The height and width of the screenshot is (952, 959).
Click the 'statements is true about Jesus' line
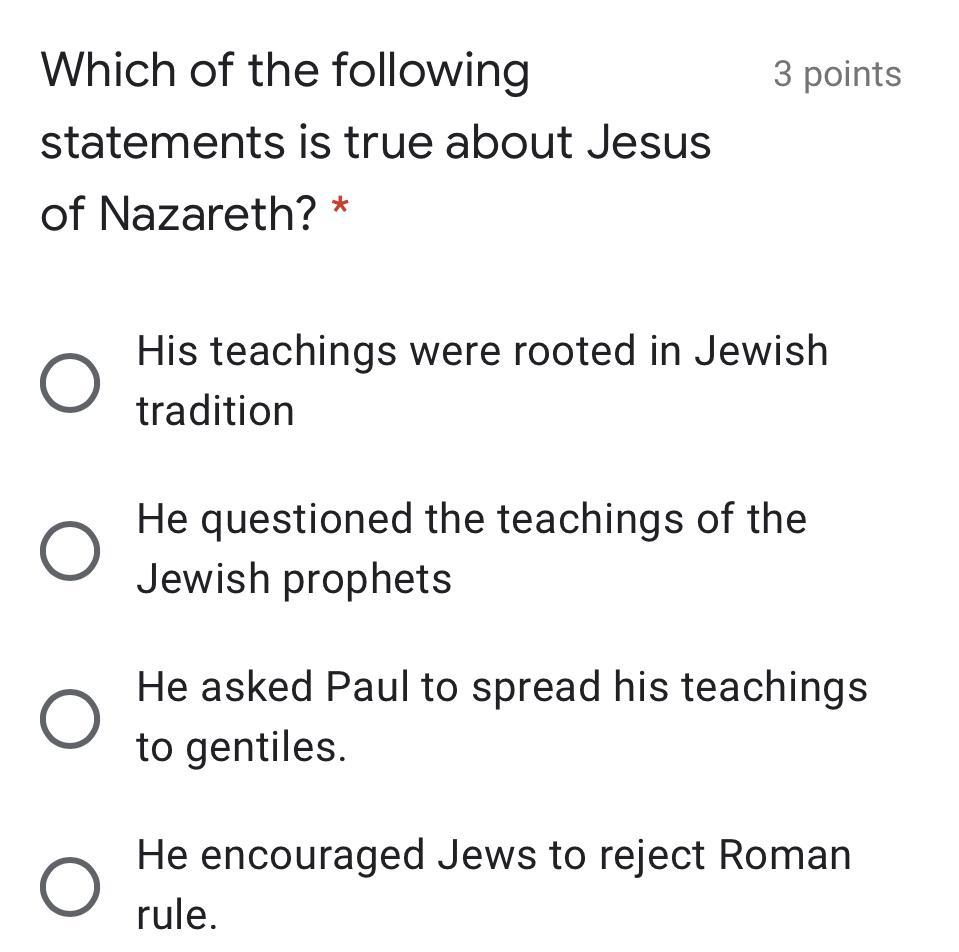tap(375, 142)
